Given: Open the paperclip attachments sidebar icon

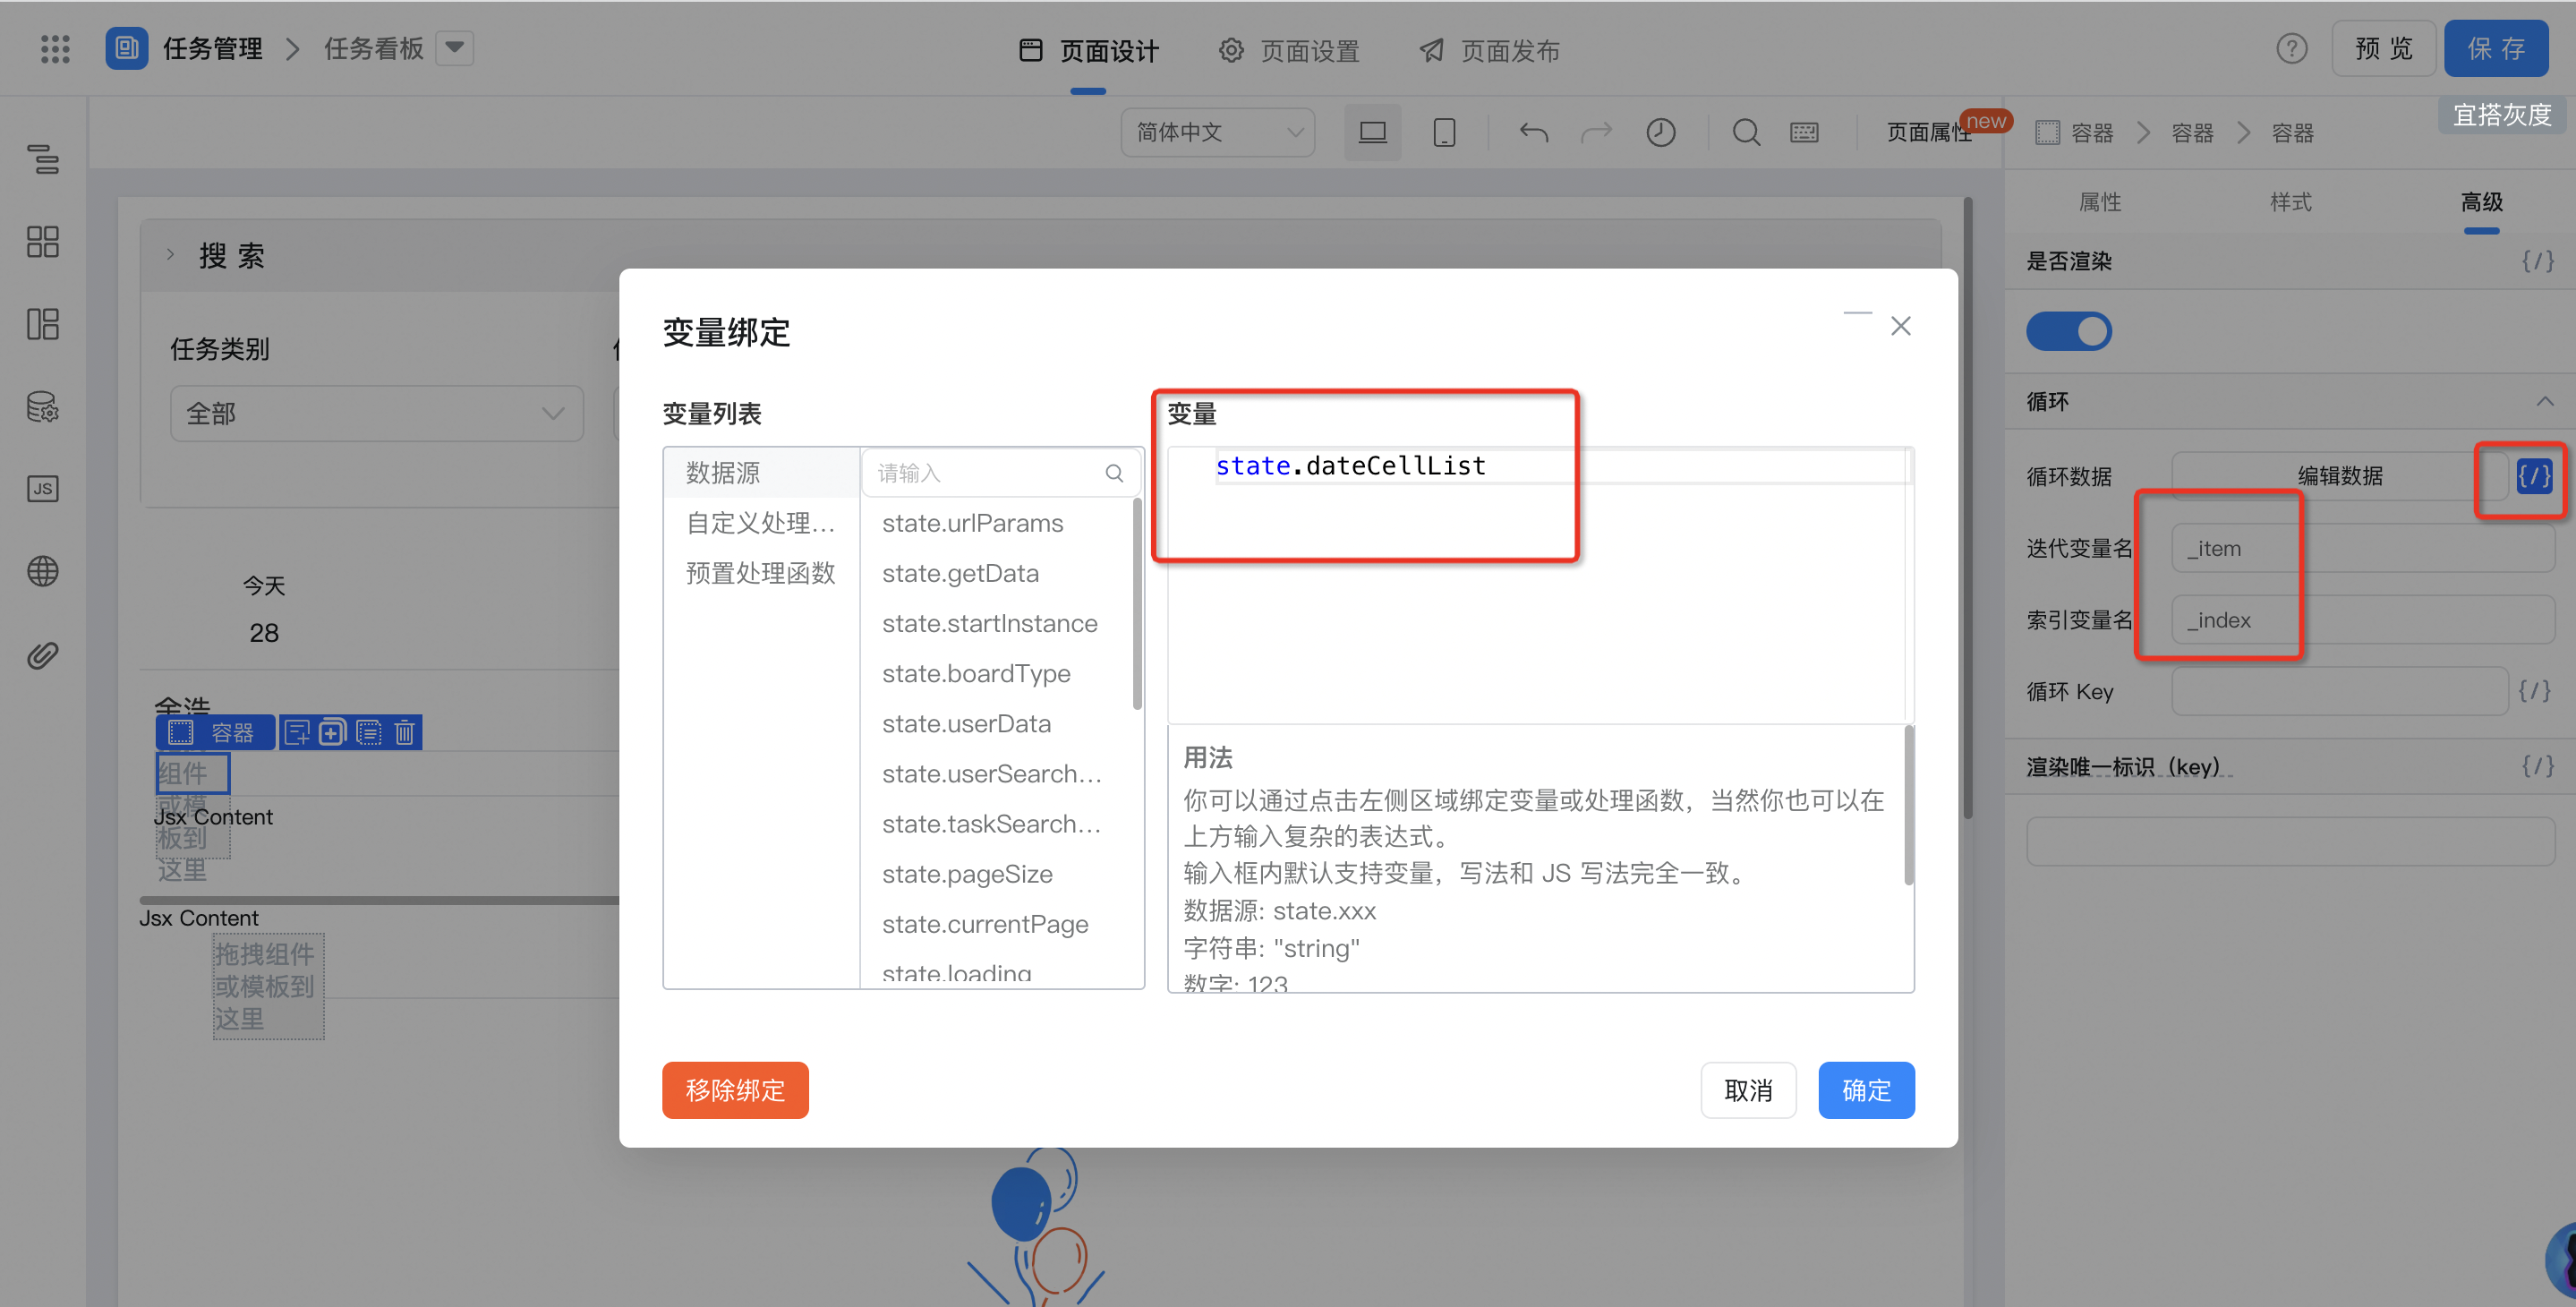Looking at the screenshot, I should coord(42,655).
